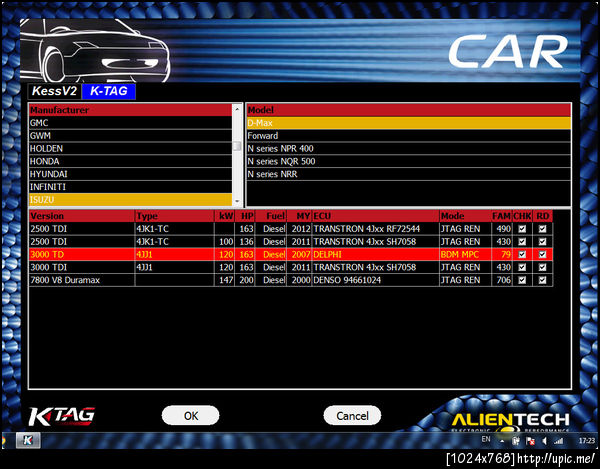This screenshot has width=600, height=469.
Task: Toggle RD checkbox for 2500 TDI 2011 row
Action: tap(542, 241)
